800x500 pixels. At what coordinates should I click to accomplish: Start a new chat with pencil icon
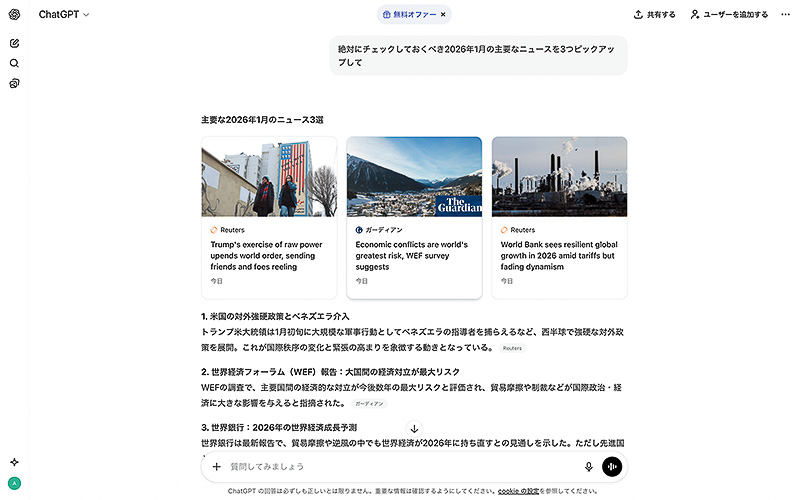(x=14, y=43)
